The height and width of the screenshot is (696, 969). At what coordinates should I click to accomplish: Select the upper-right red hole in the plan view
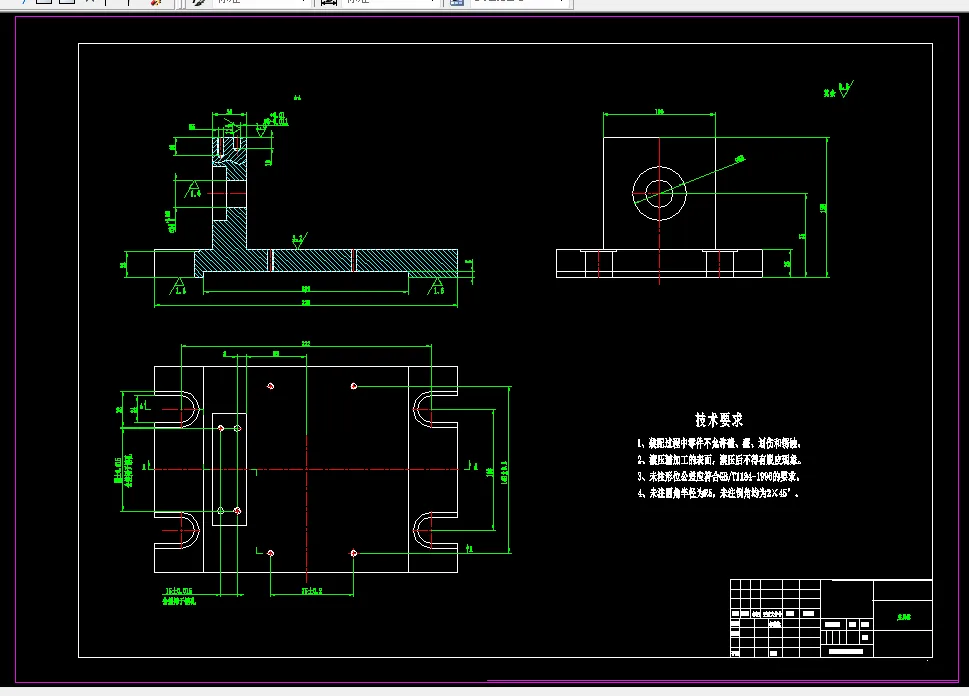353,386
